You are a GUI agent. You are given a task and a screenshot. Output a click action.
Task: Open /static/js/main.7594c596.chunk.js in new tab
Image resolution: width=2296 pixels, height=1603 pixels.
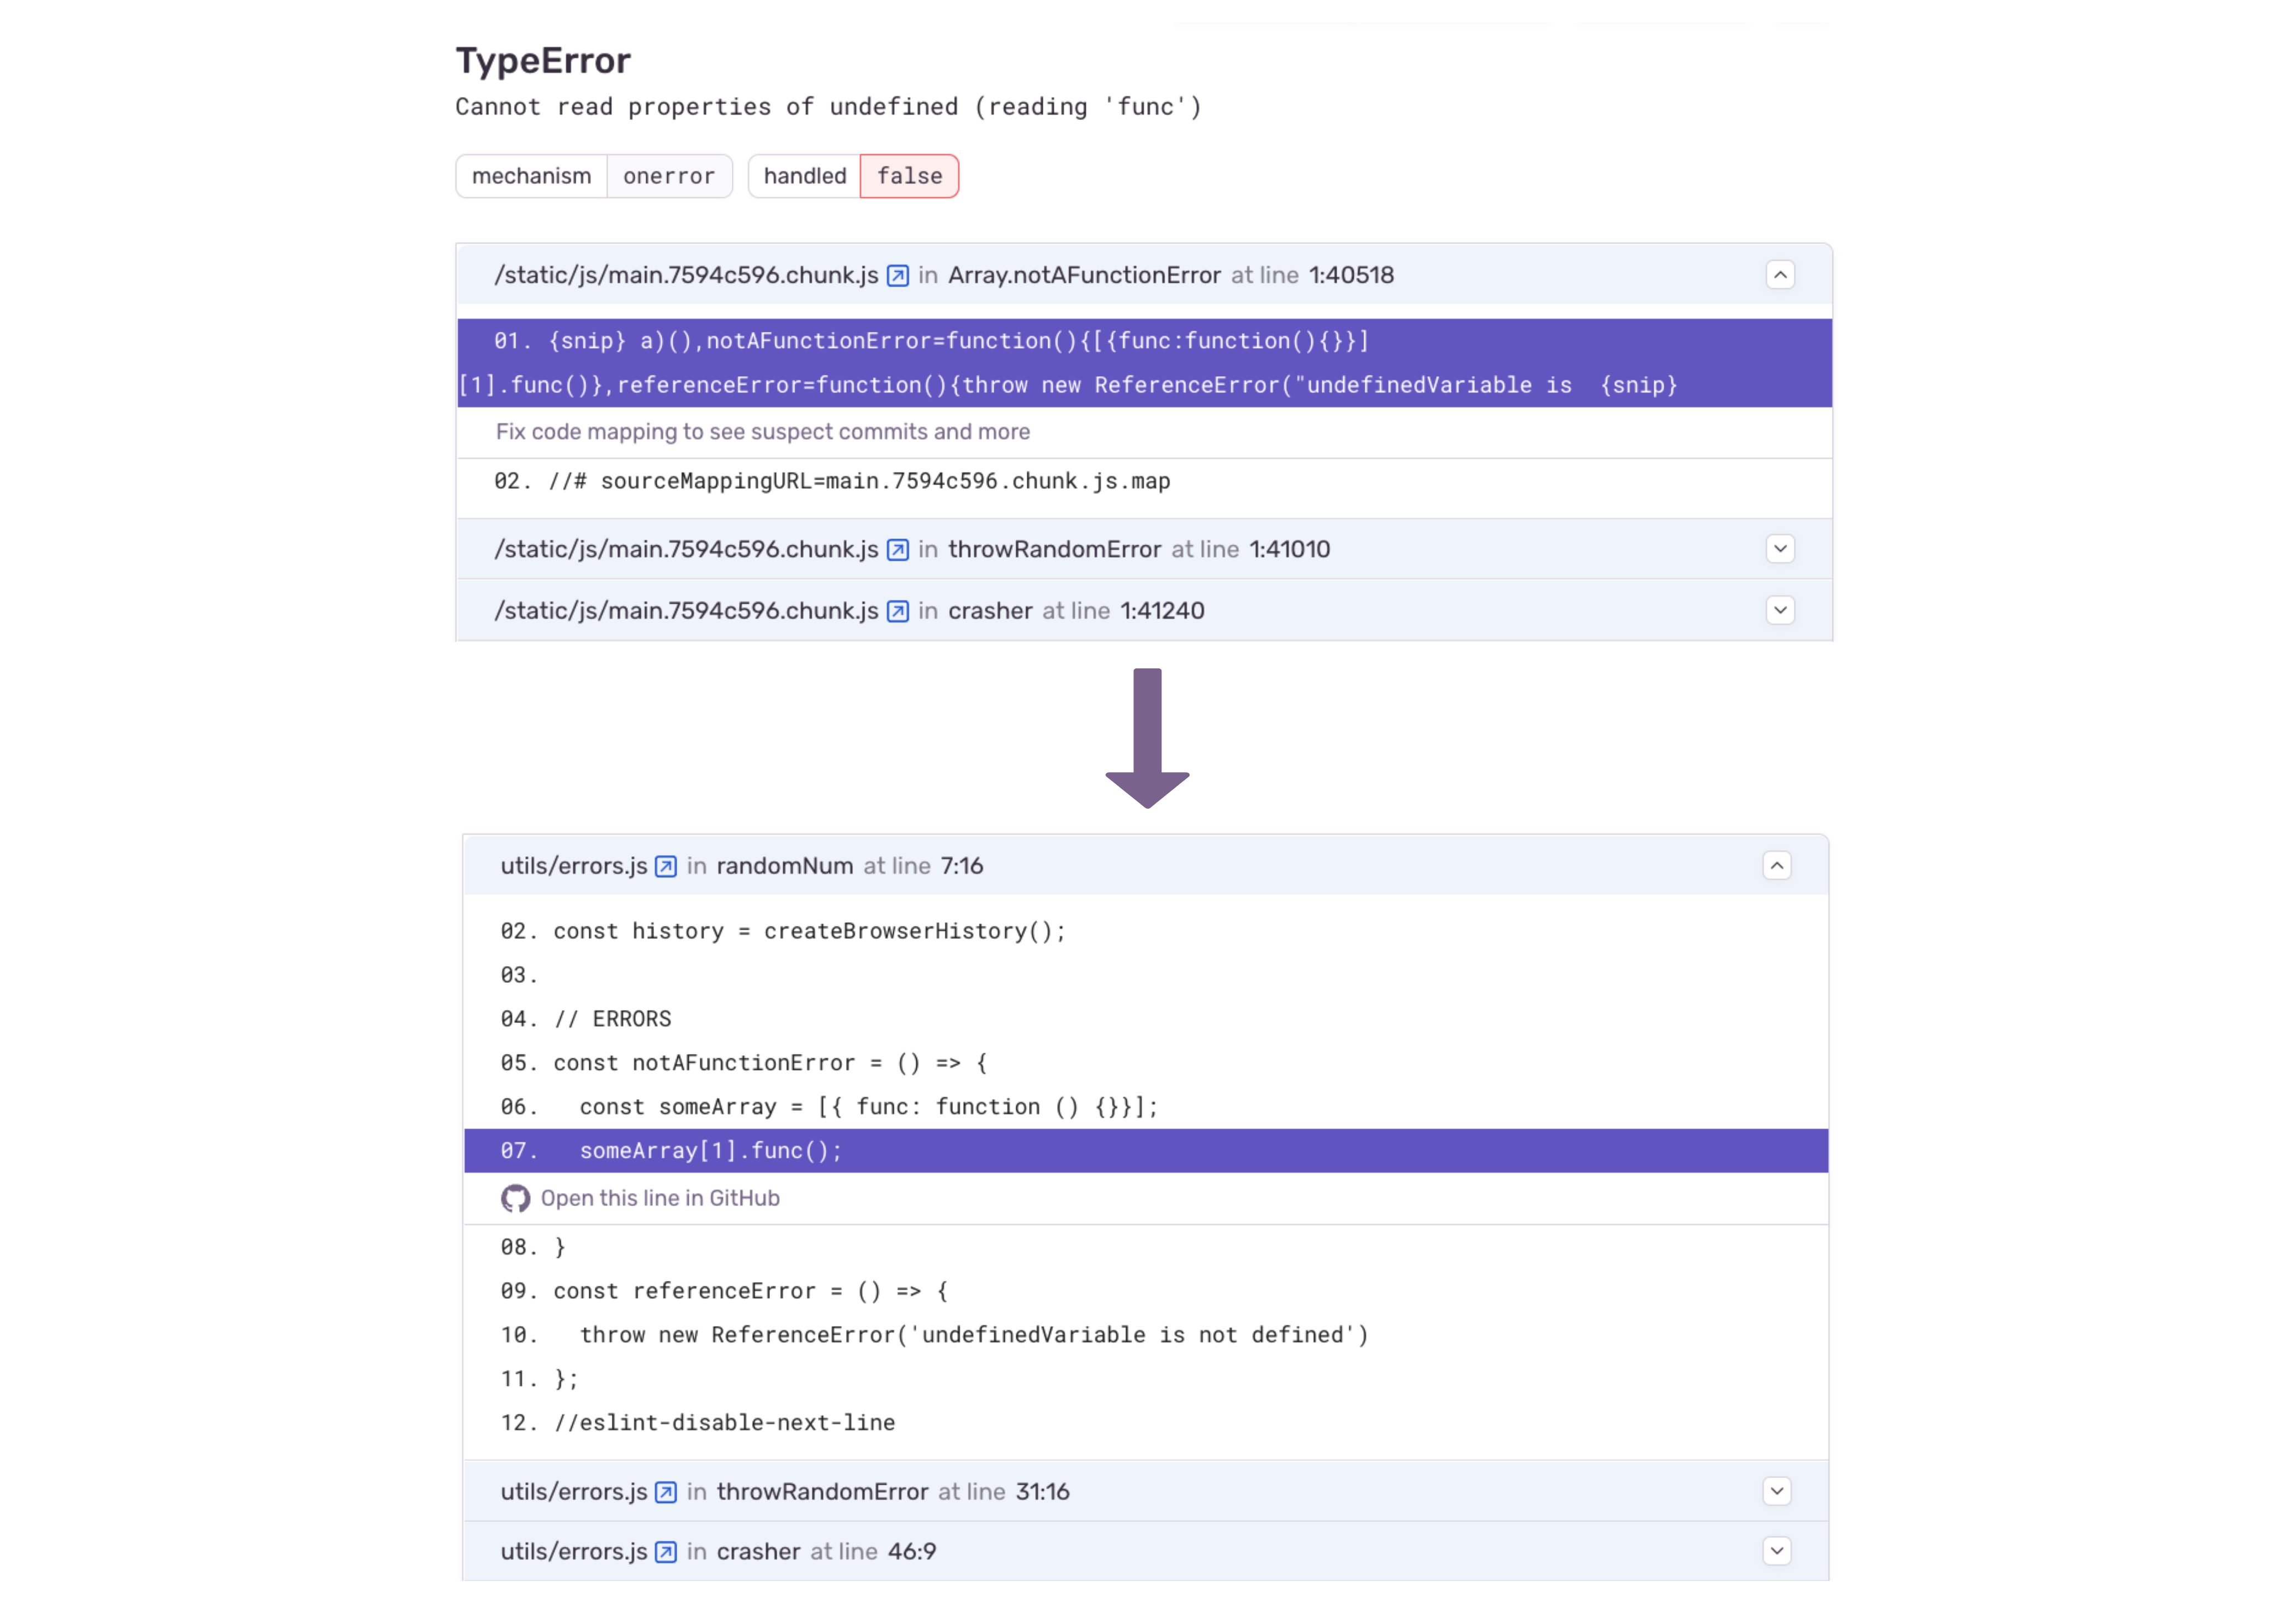click(x=897, y=275)
